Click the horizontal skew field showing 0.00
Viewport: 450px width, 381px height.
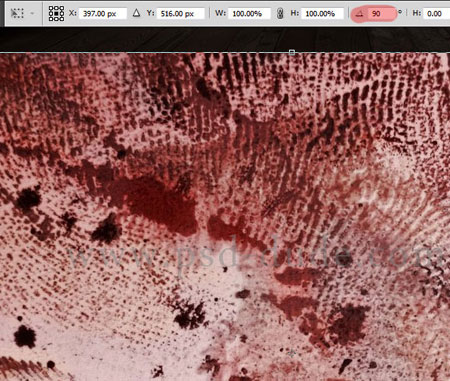[x=436, y=14]
